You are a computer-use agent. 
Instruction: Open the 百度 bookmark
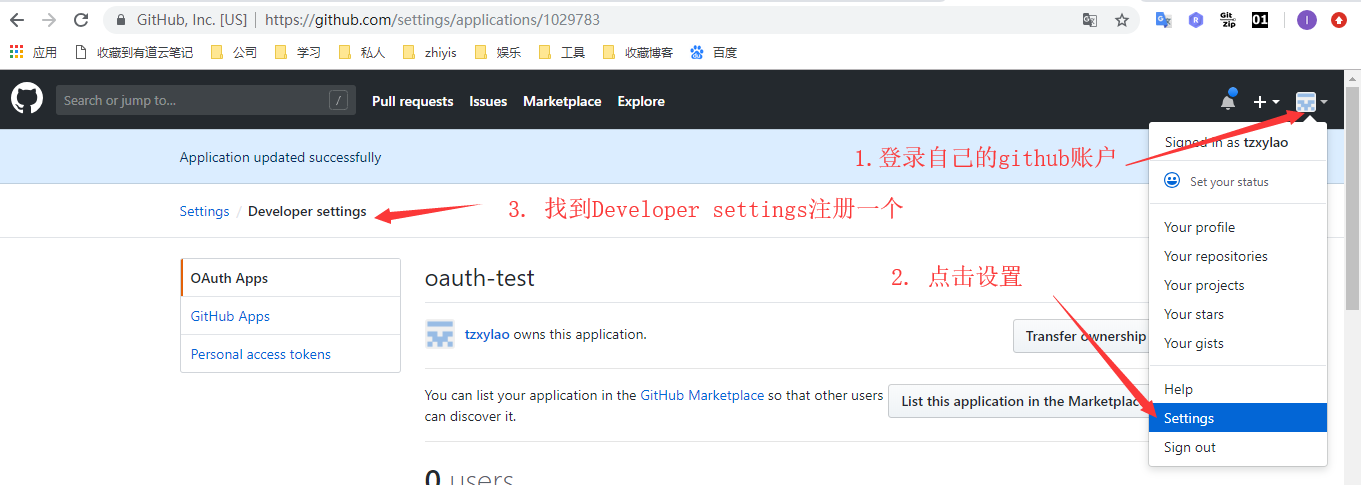click(713, 52)
